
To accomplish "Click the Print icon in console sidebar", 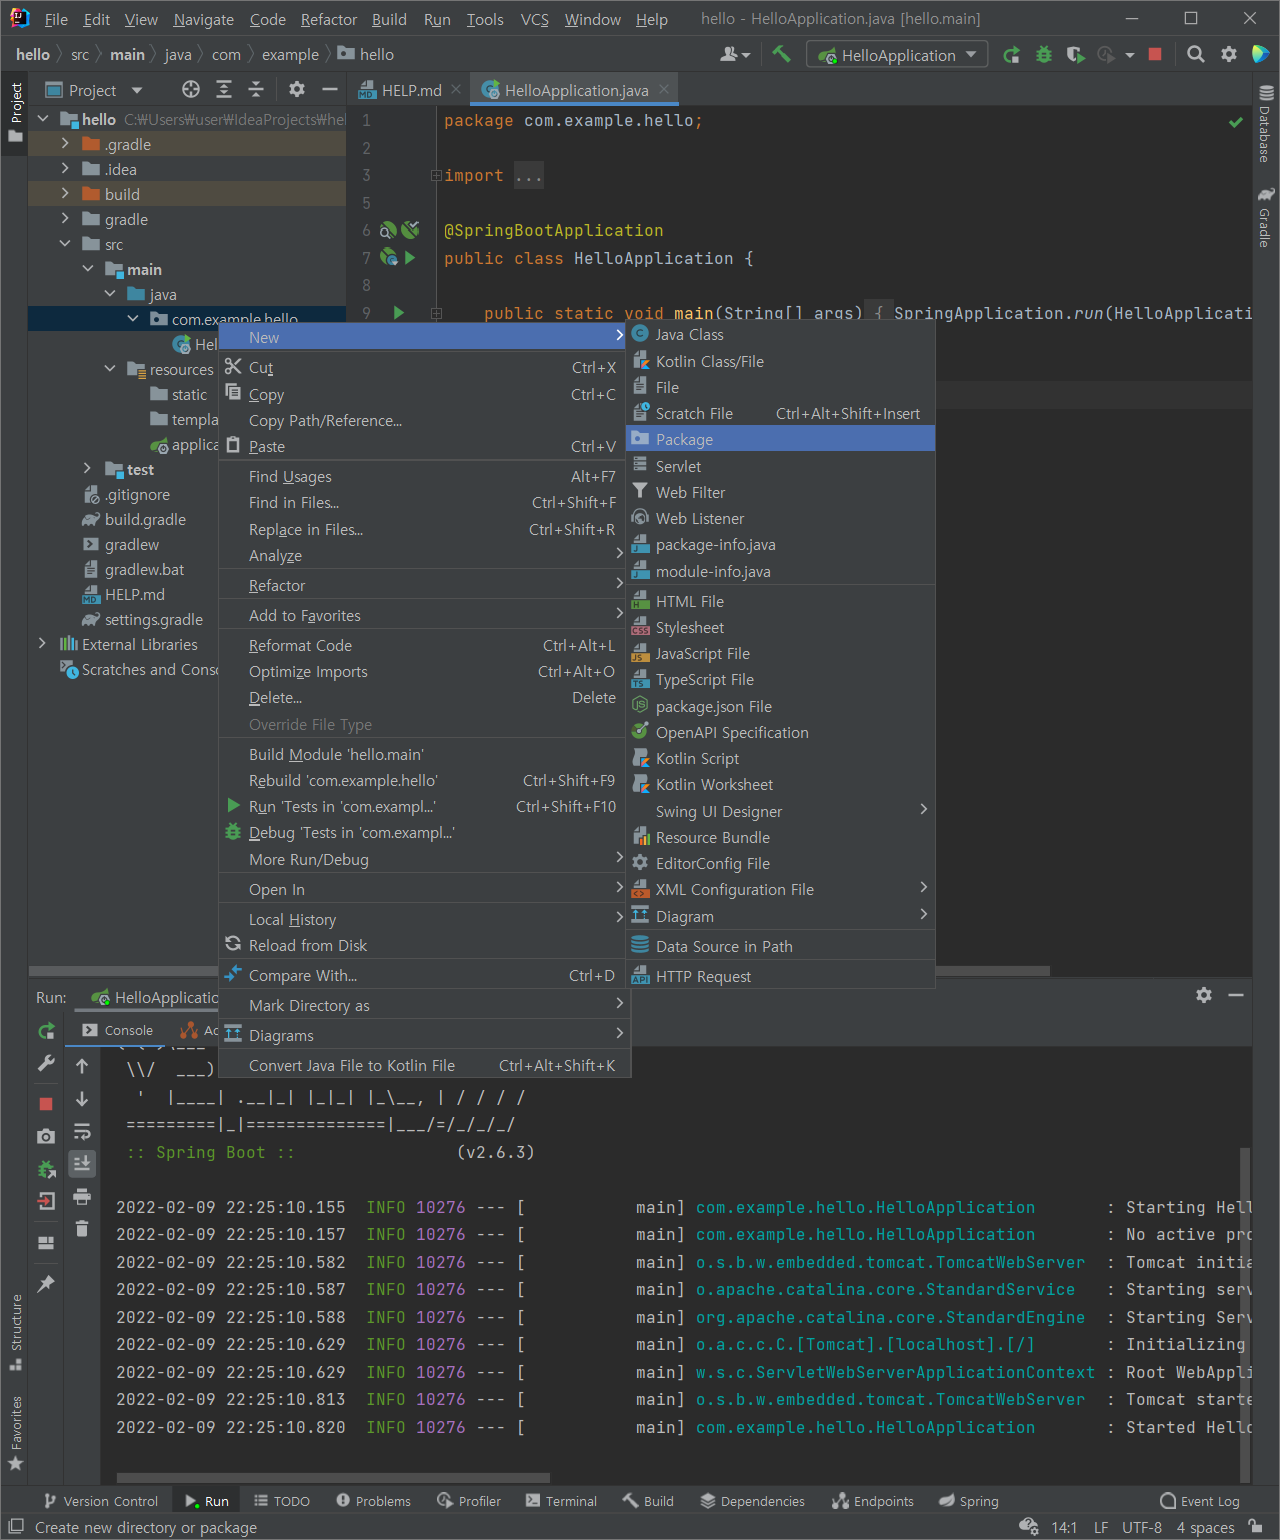I will pyautogui.click(x=82, y=1196).
